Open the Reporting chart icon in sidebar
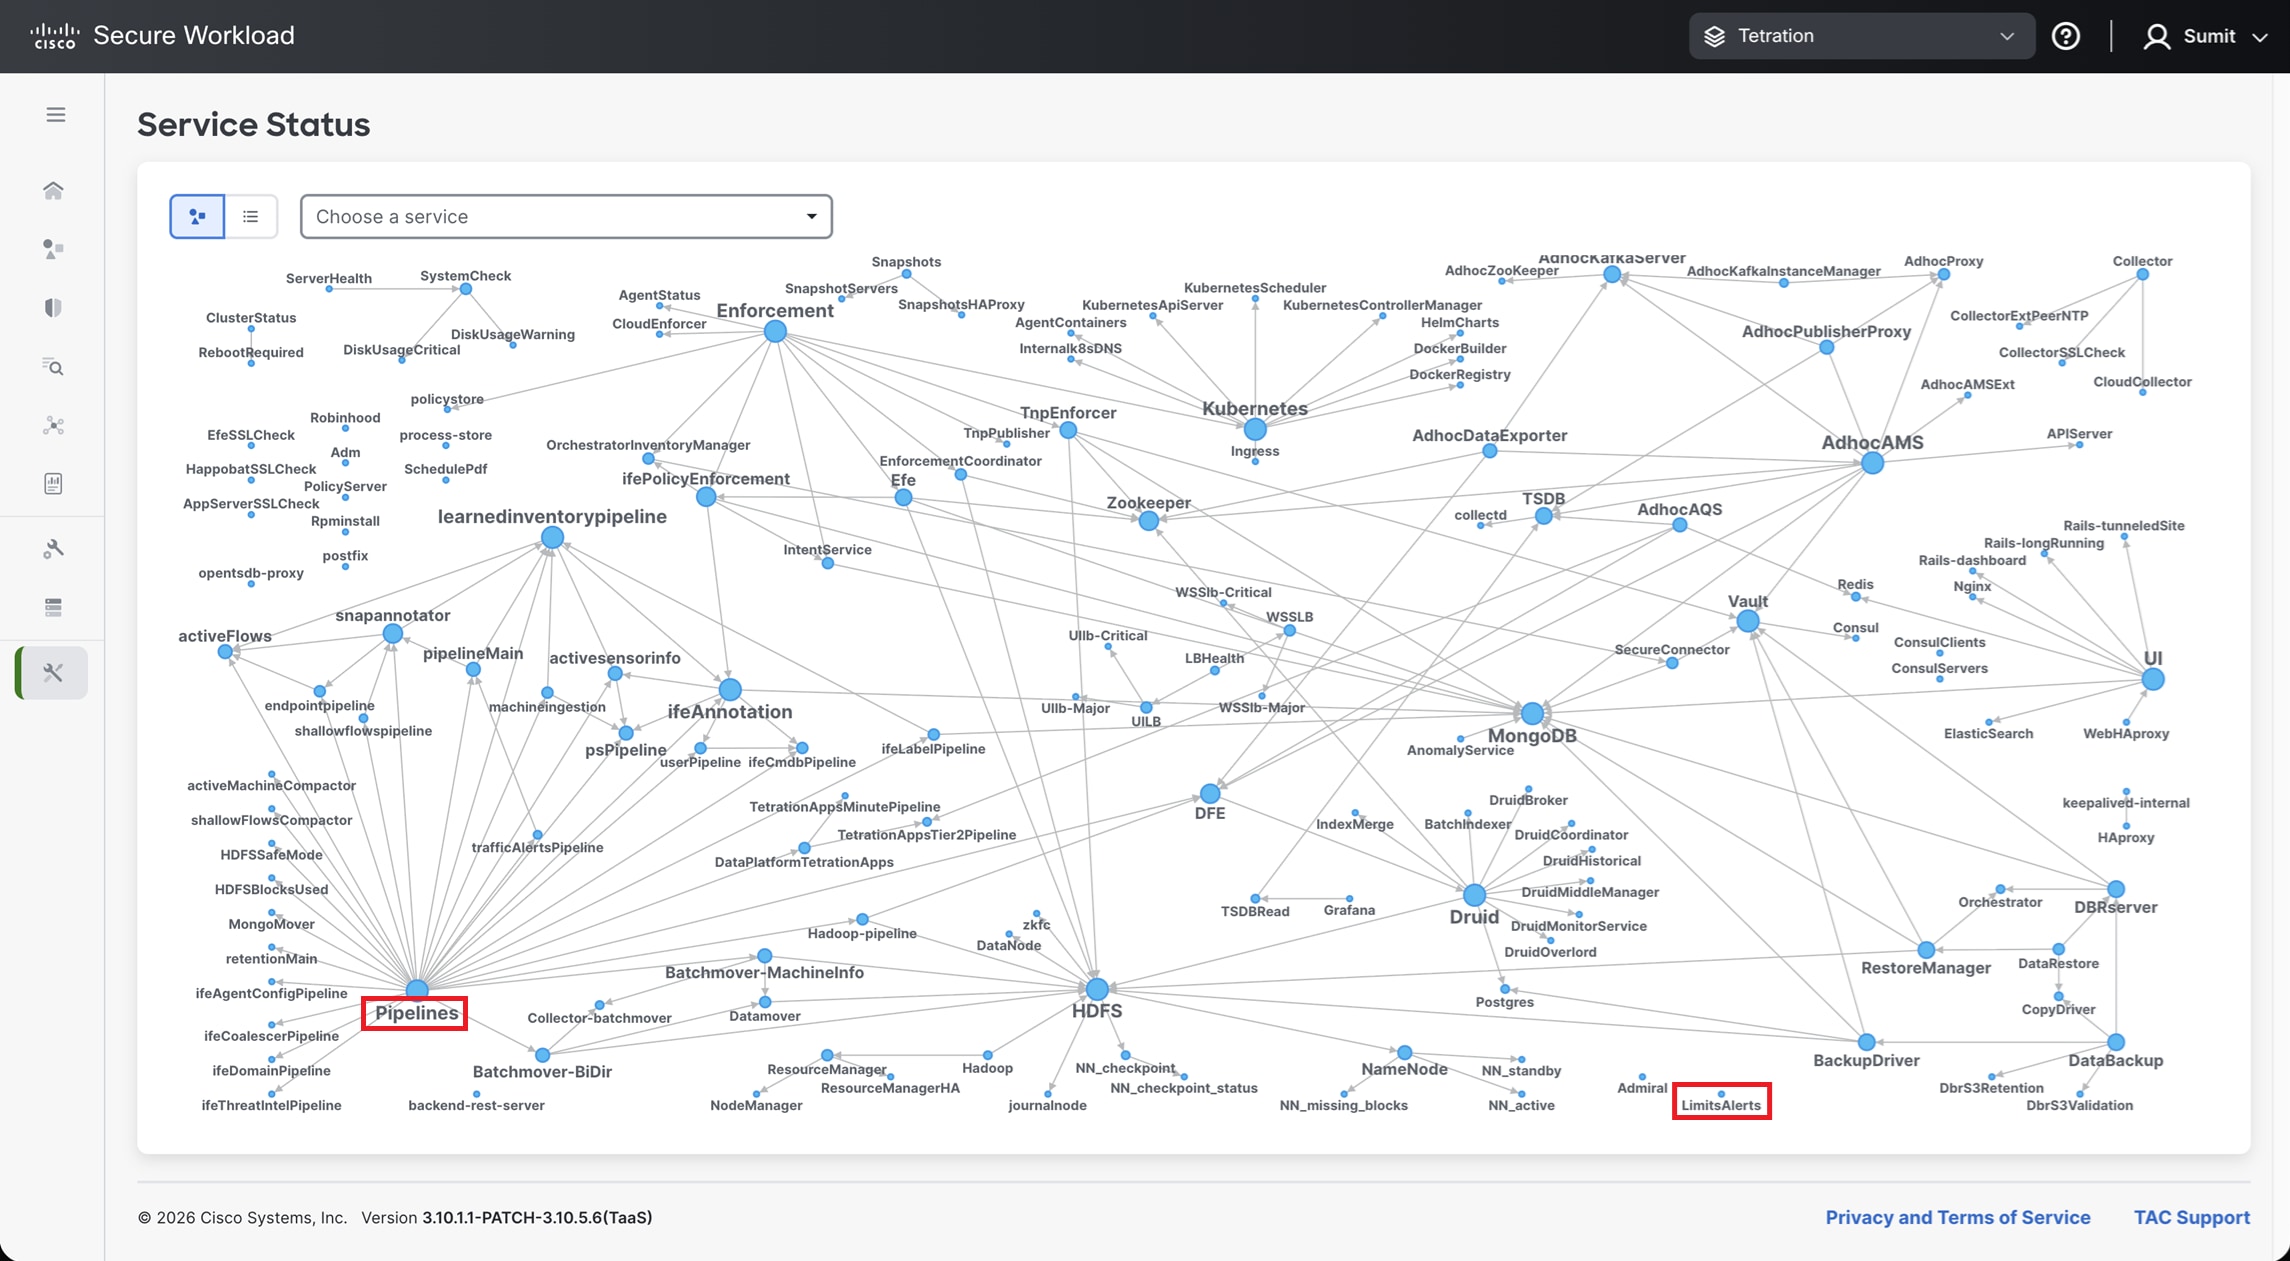Image resolution: width=2290 pixels, height=1261 pixels. pos(54,484)
